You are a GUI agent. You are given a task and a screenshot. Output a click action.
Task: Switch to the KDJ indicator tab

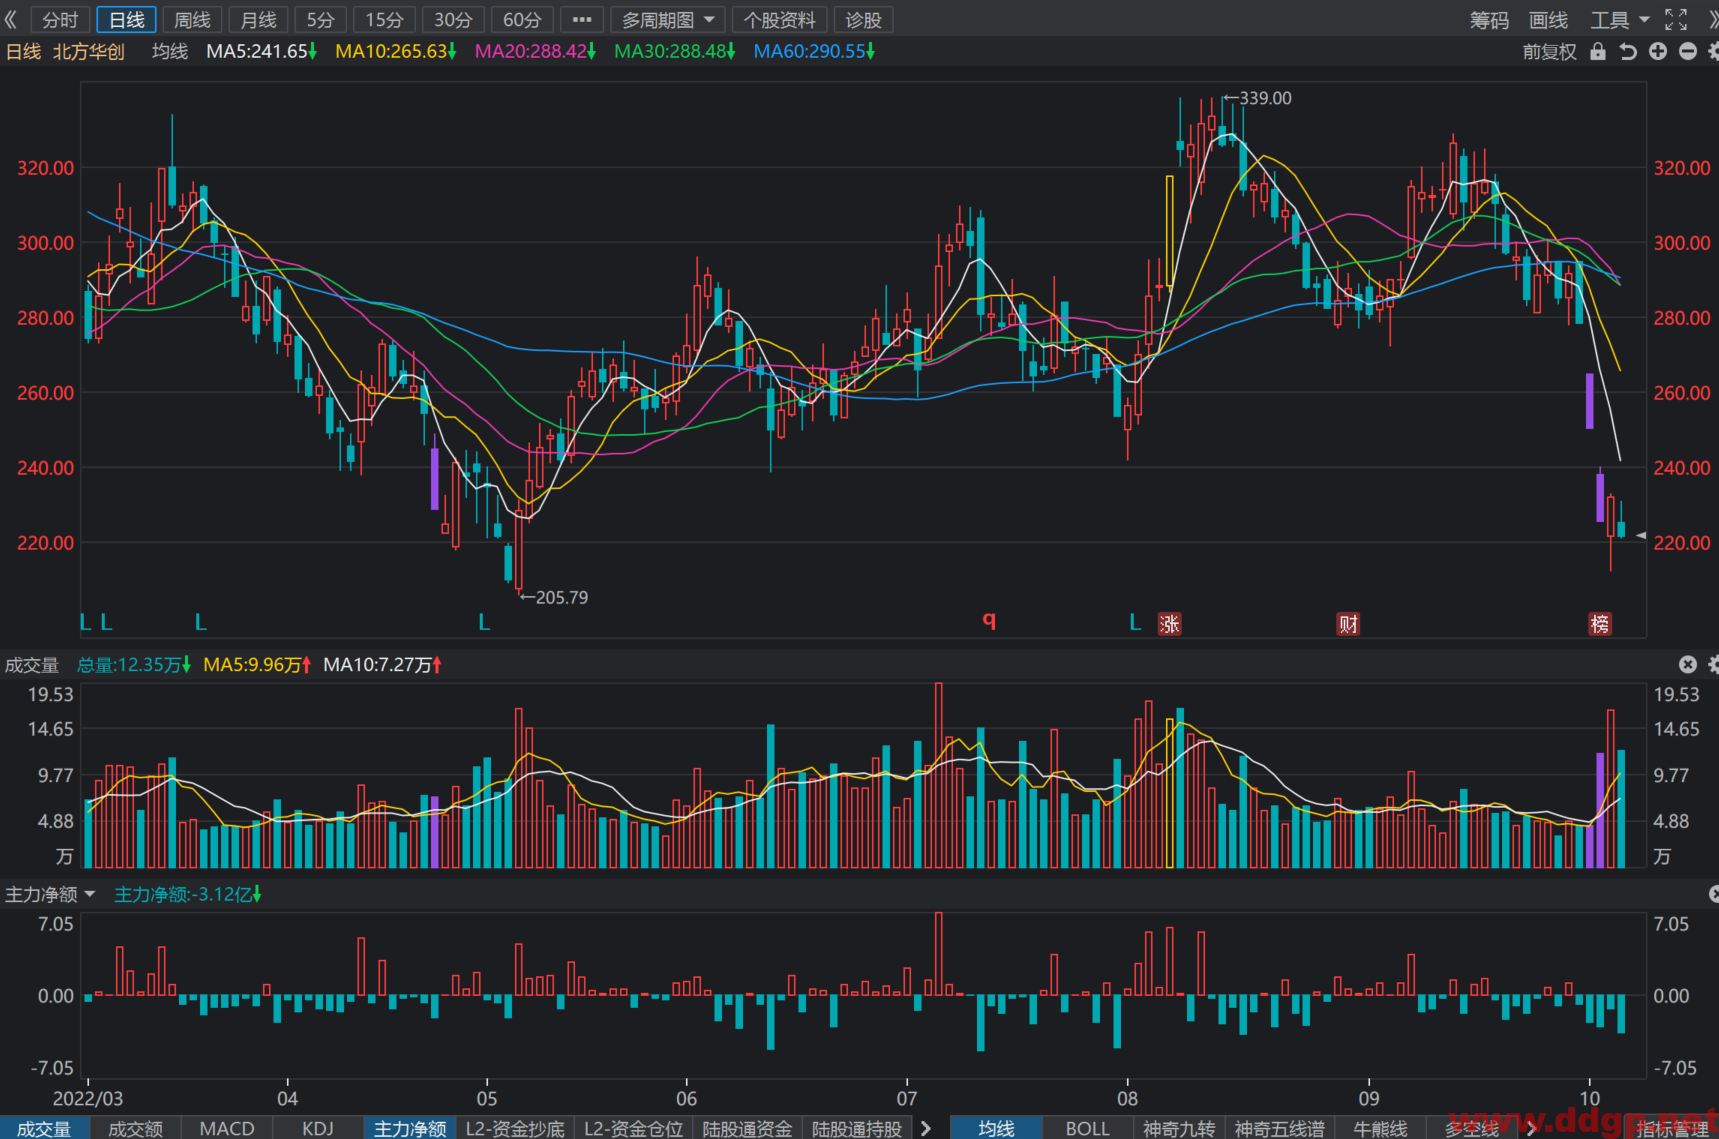pos(318,1128)
